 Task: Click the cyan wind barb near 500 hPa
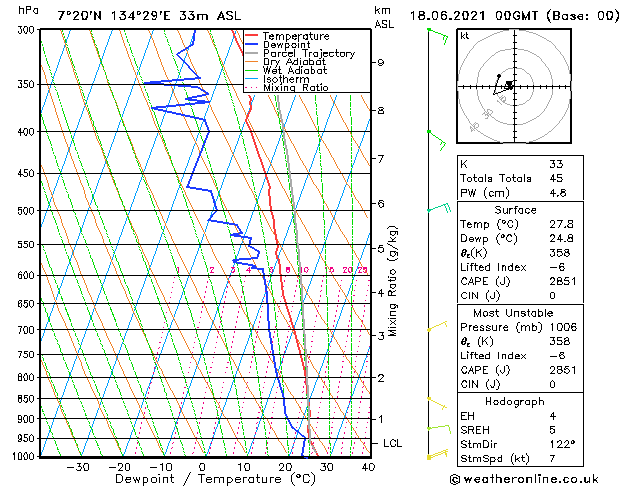coord(437,208)
